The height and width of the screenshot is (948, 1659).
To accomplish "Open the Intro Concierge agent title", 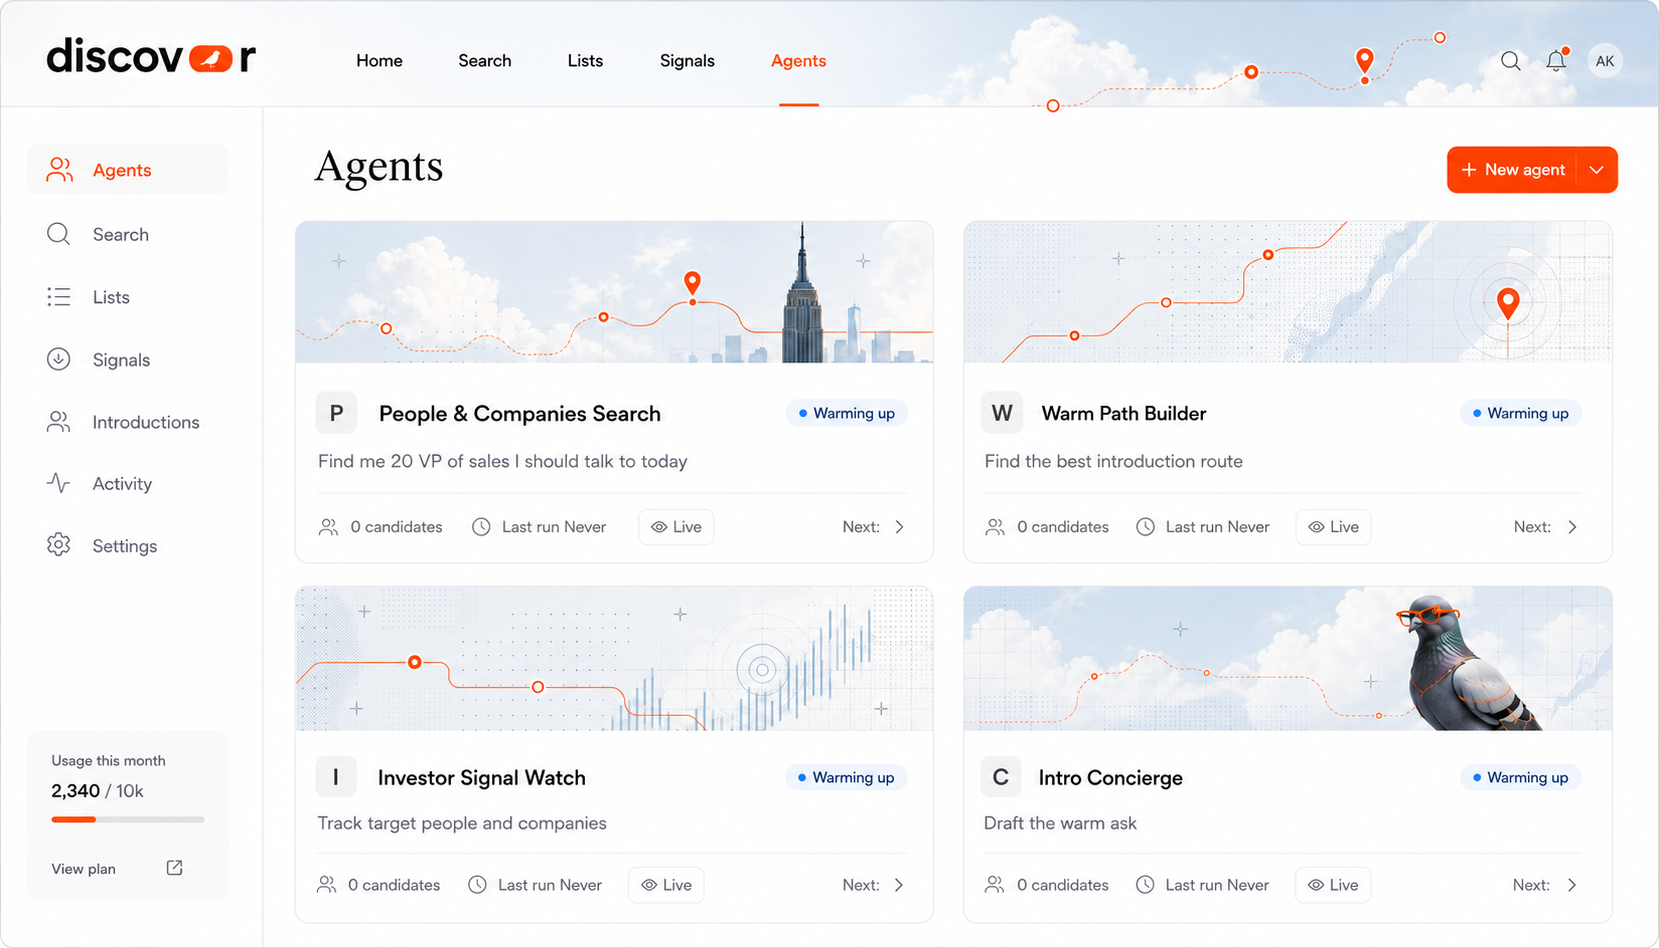I will click(x=1110, y=777).
